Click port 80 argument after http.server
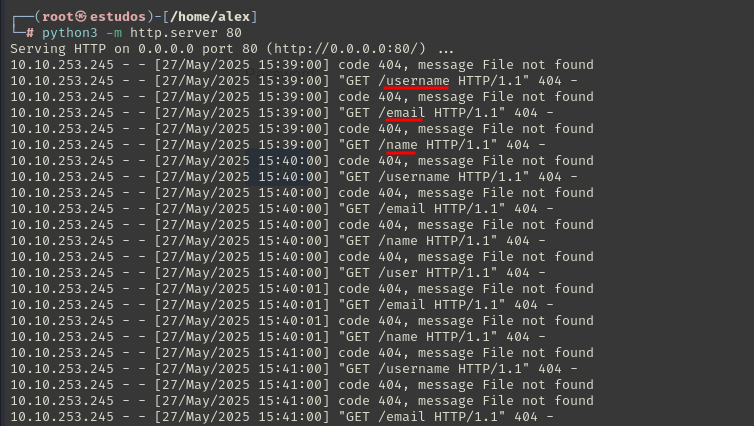The height and width of the screenshot is (426, 754). 234,33
